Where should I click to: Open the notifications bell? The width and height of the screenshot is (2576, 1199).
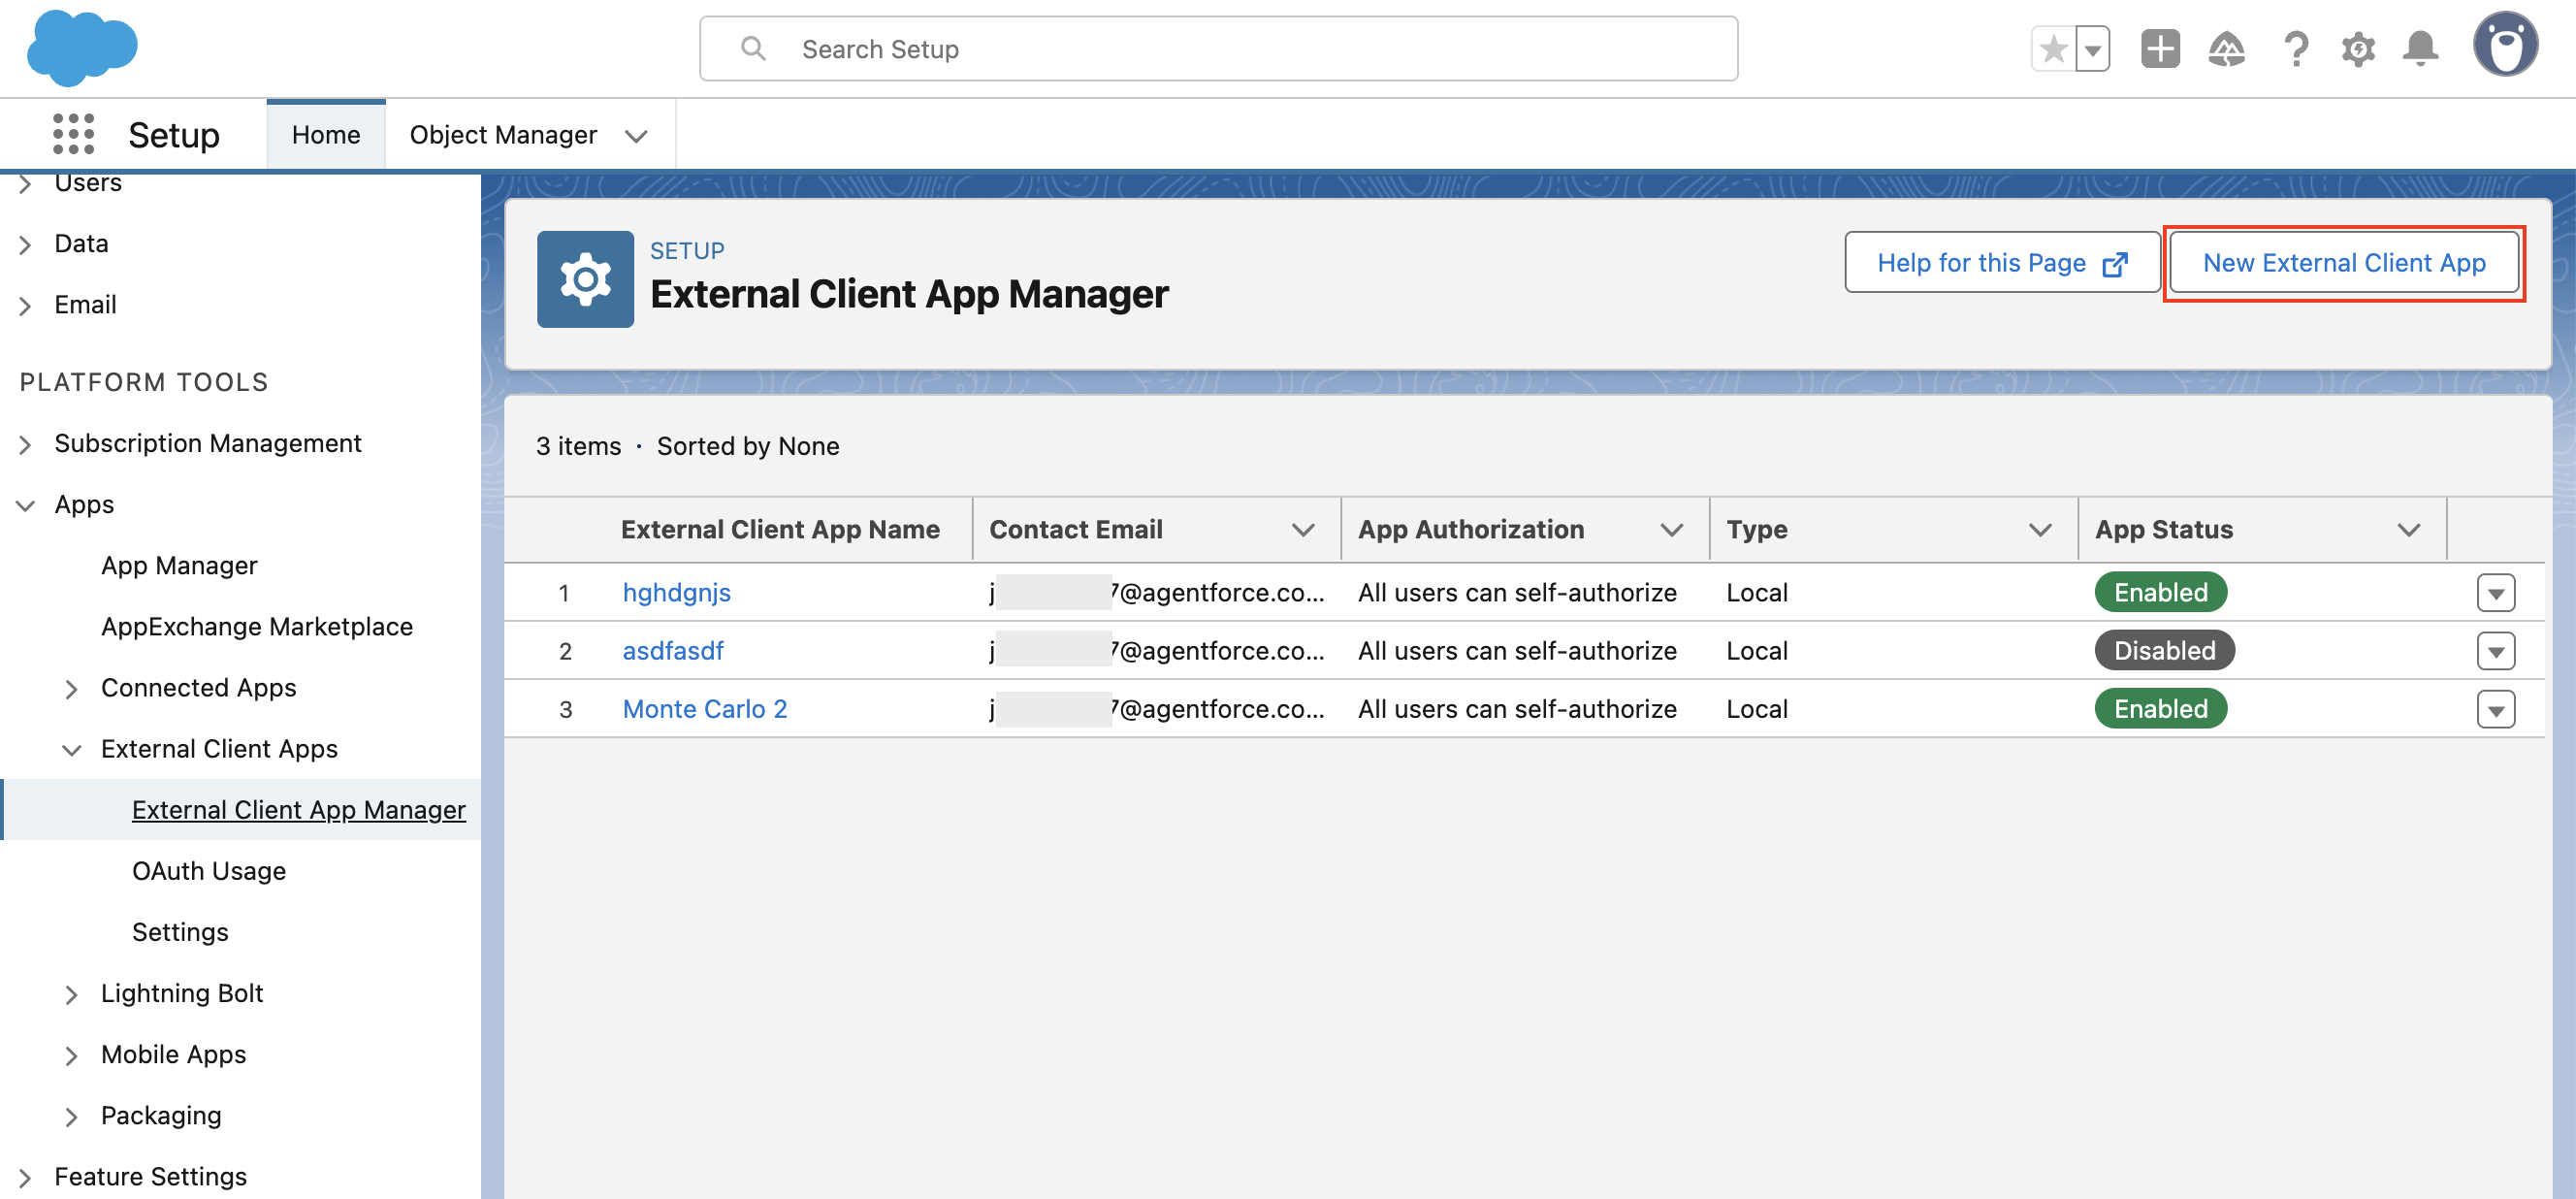[x=2420, y=49]
